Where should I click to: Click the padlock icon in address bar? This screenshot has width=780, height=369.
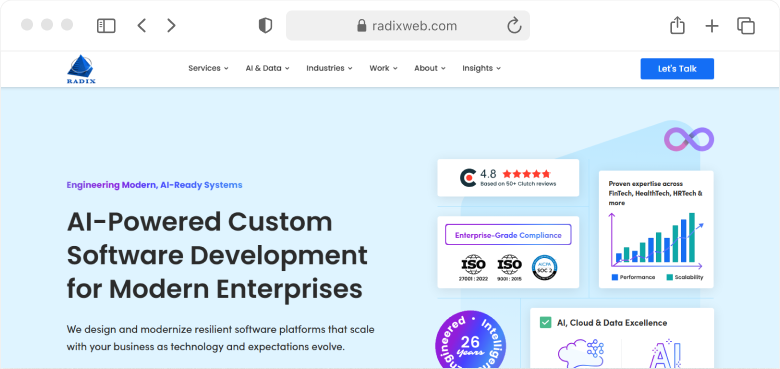pos(362,25)
